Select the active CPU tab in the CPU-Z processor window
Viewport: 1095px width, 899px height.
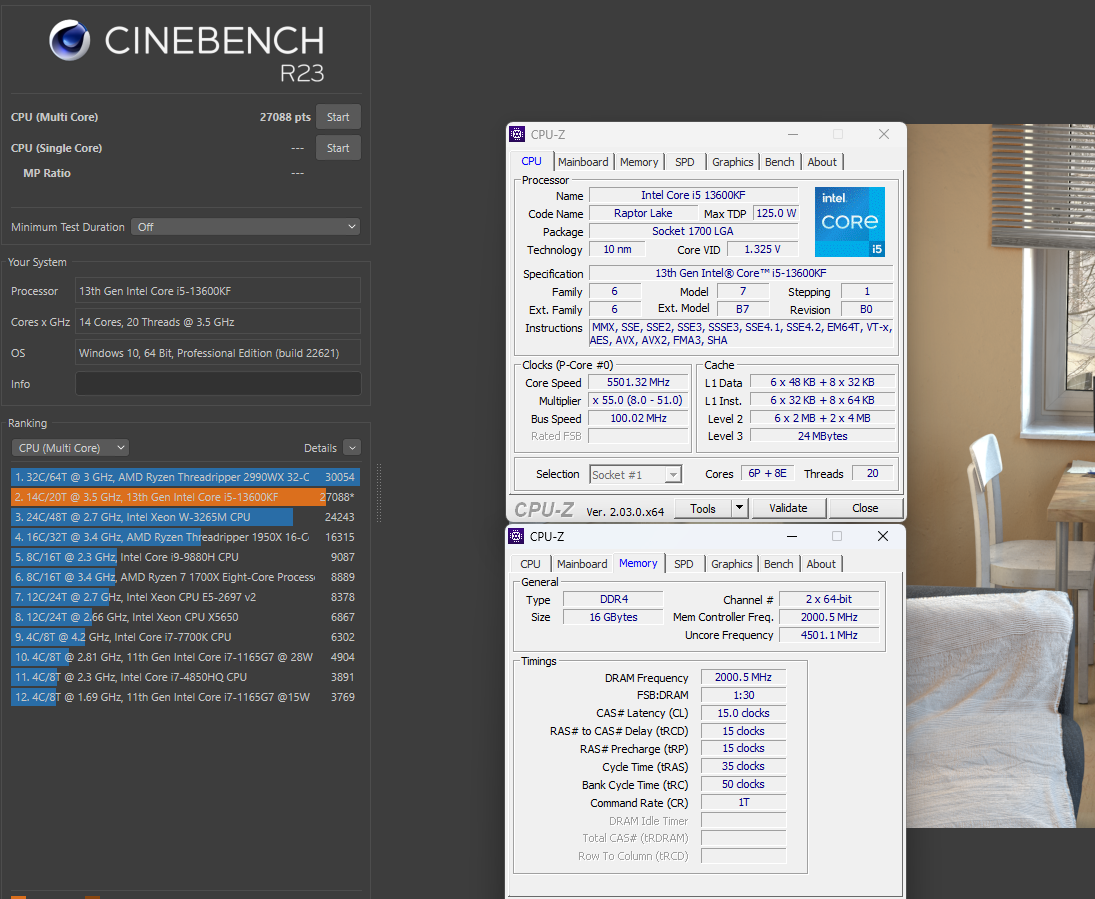(x=531, y=161)
